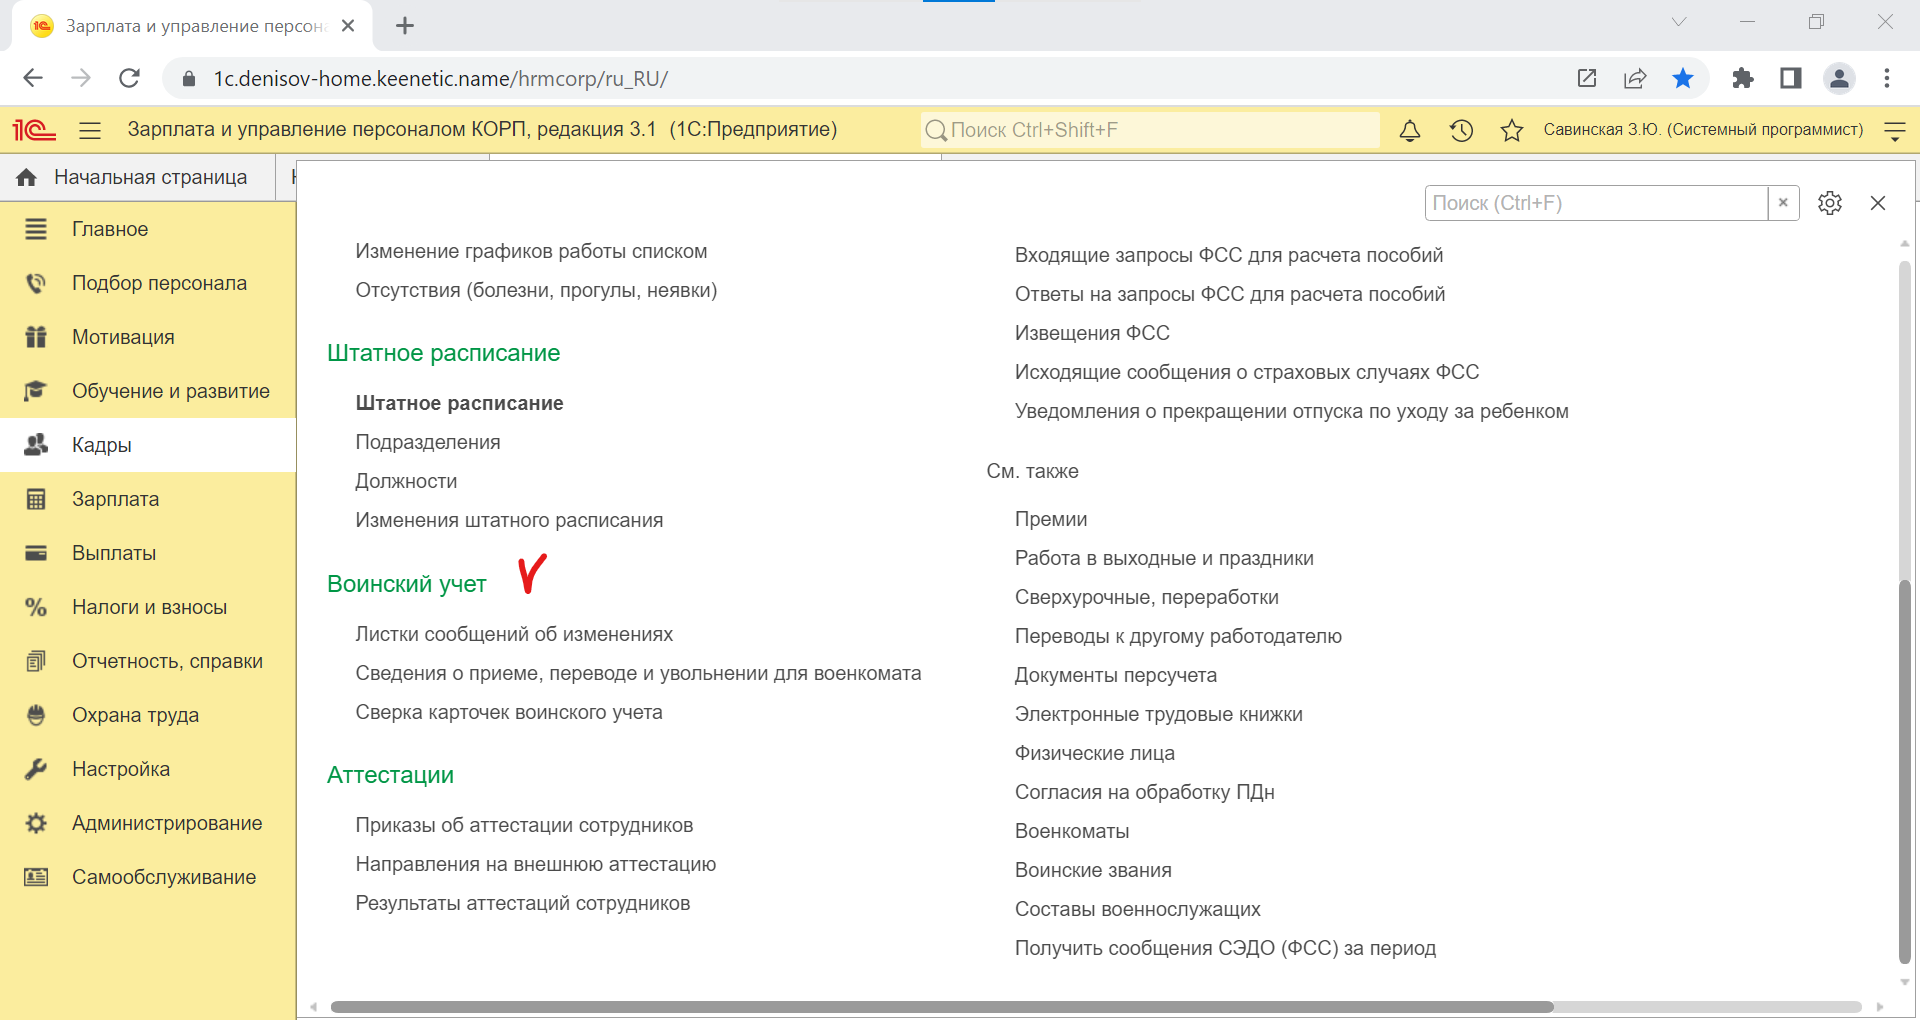Expand the service settings menu at top right

pos(1895,131)
